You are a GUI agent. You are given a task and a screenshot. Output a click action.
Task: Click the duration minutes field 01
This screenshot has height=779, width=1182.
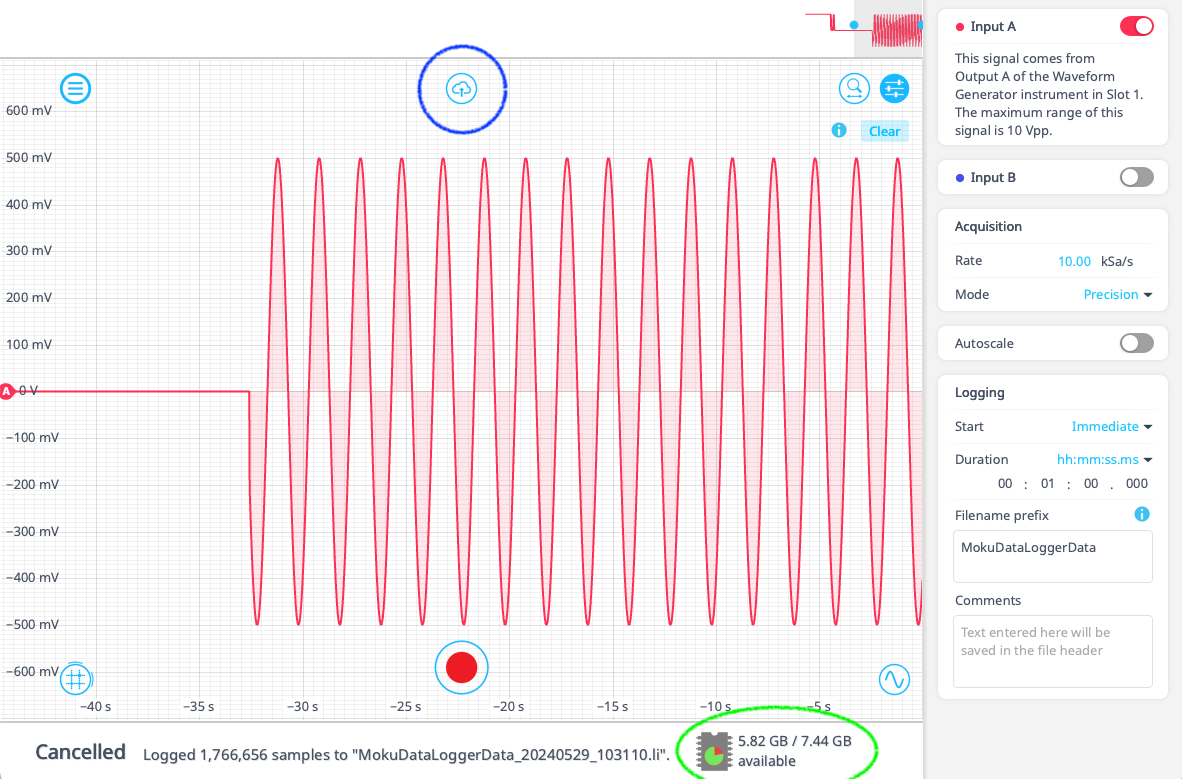1048,483
